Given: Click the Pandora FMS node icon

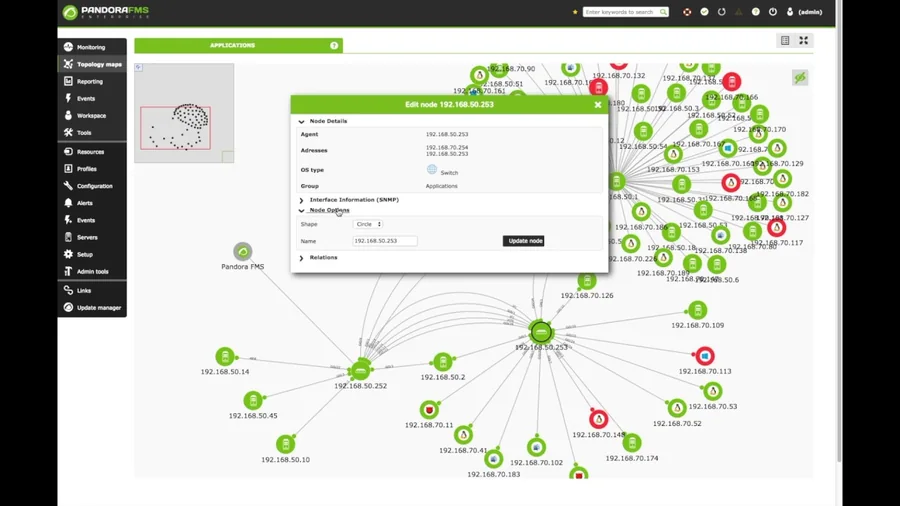Looking at the screenshot, I should pyautogui.click(x=243, y=252).
